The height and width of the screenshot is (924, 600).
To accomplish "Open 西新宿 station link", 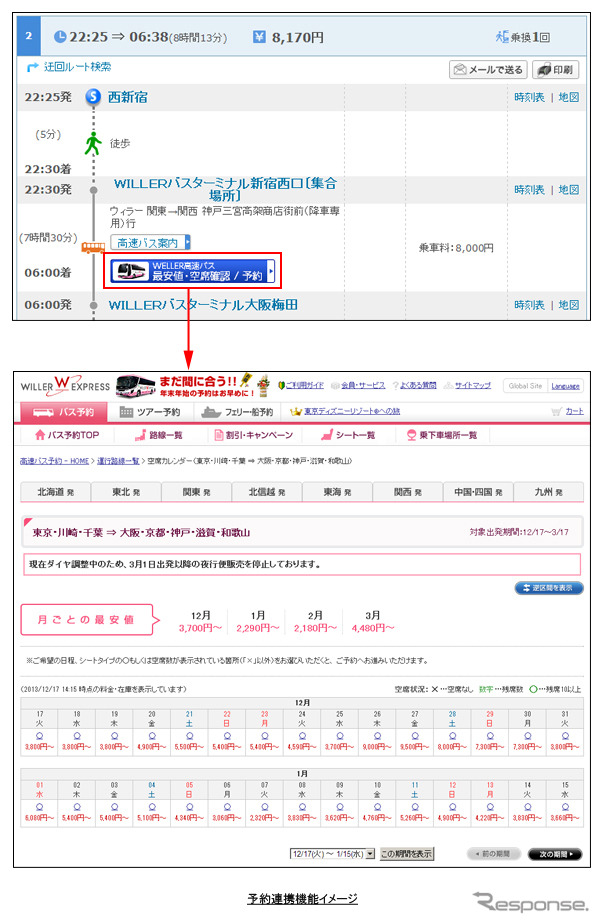I will (127, 97).
